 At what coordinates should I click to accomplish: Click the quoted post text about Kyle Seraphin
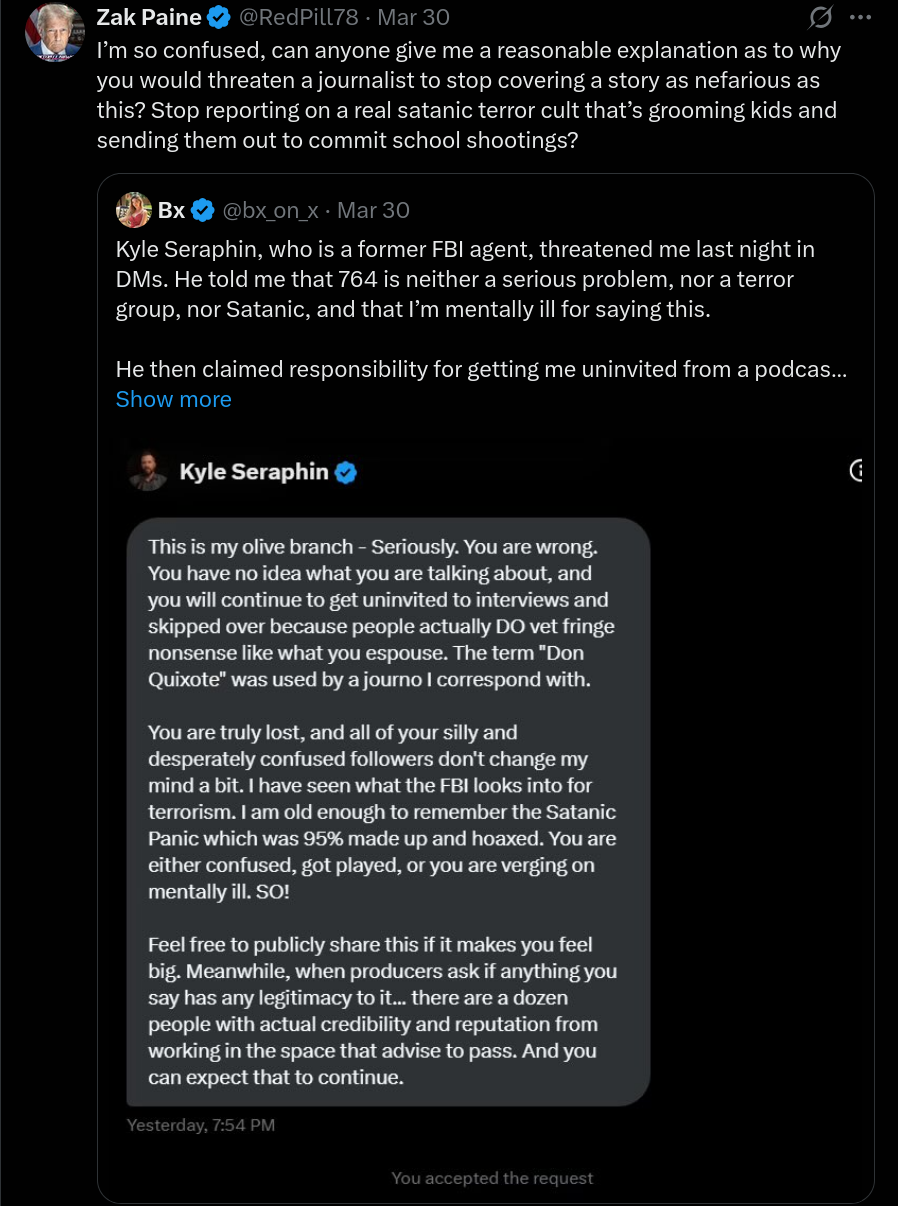(x=482, y=309)
